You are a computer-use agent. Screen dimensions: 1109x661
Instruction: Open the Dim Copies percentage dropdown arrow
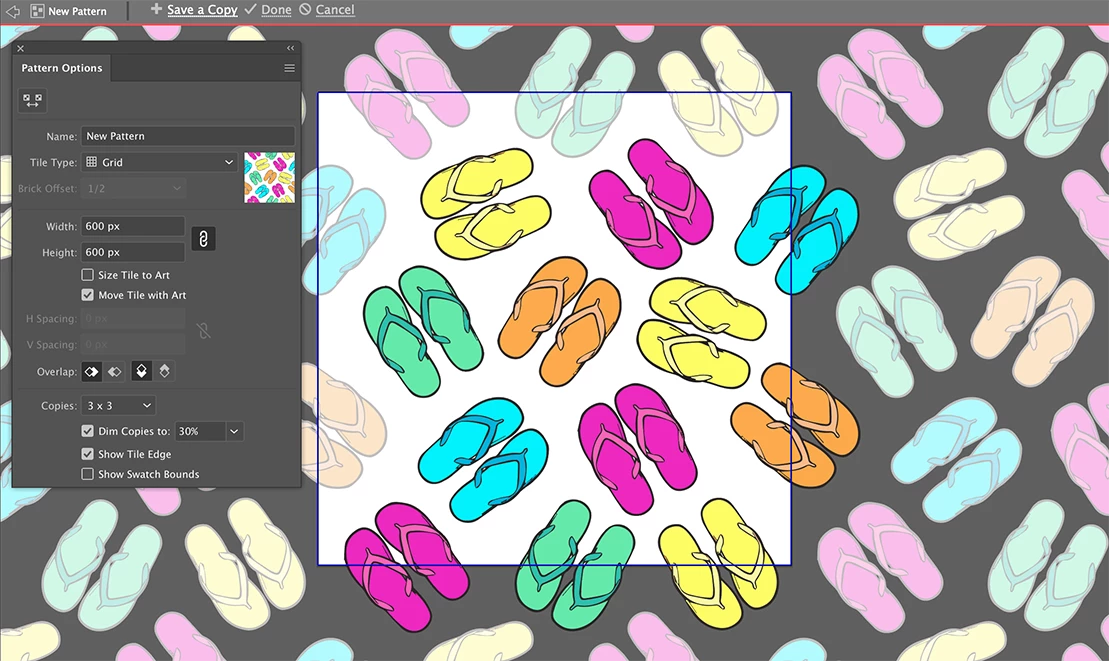(x=234, y=431)
